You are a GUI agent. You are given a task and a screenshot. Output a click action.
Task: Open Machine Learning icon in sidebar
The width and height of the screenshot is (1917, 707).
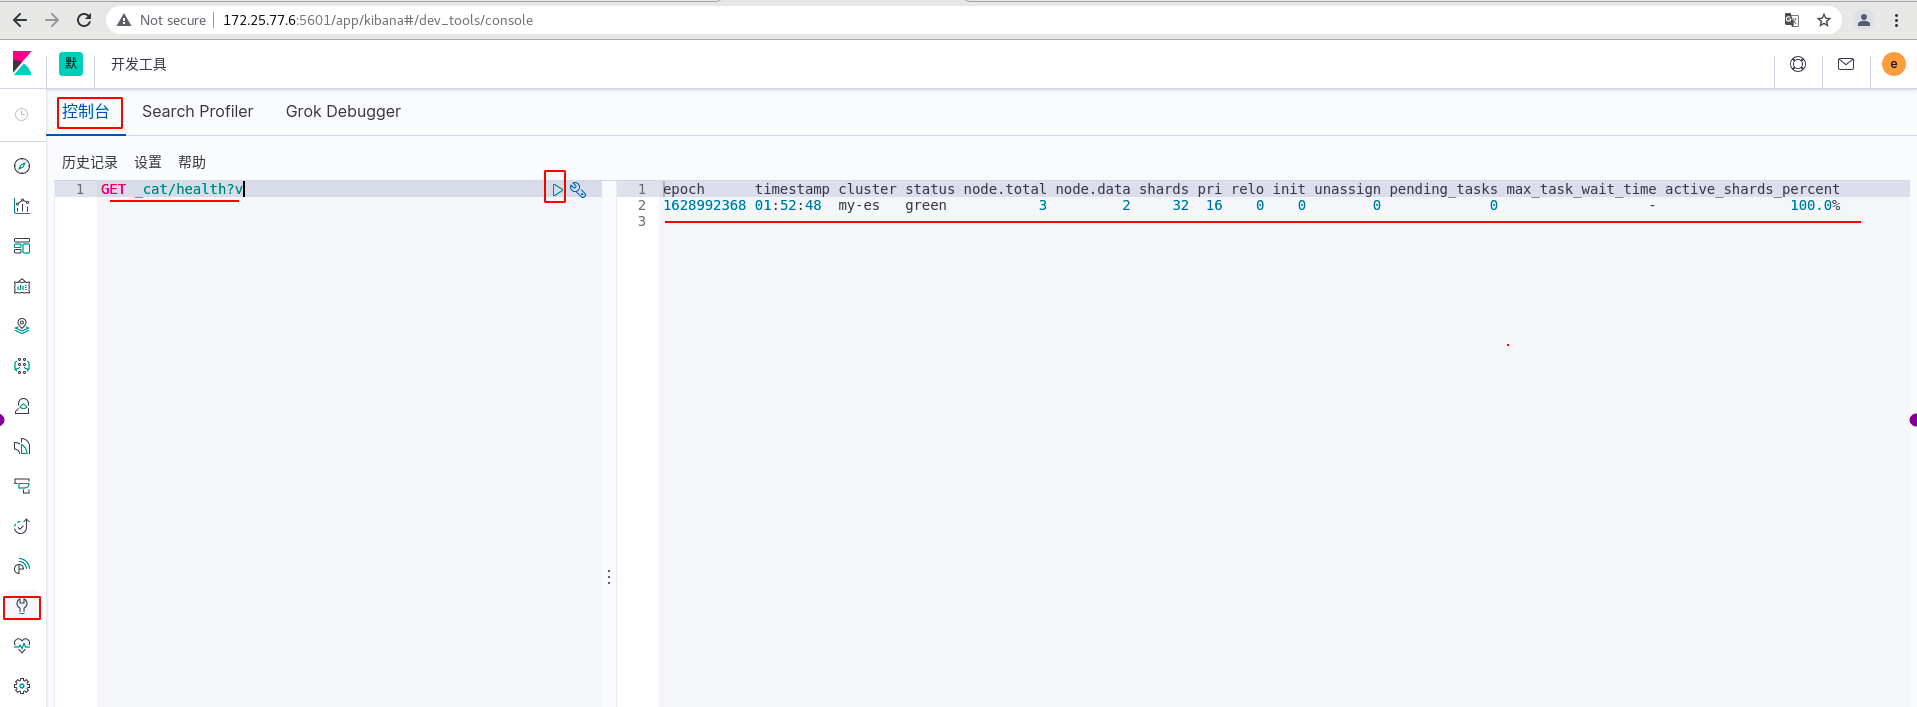(22, 366)
